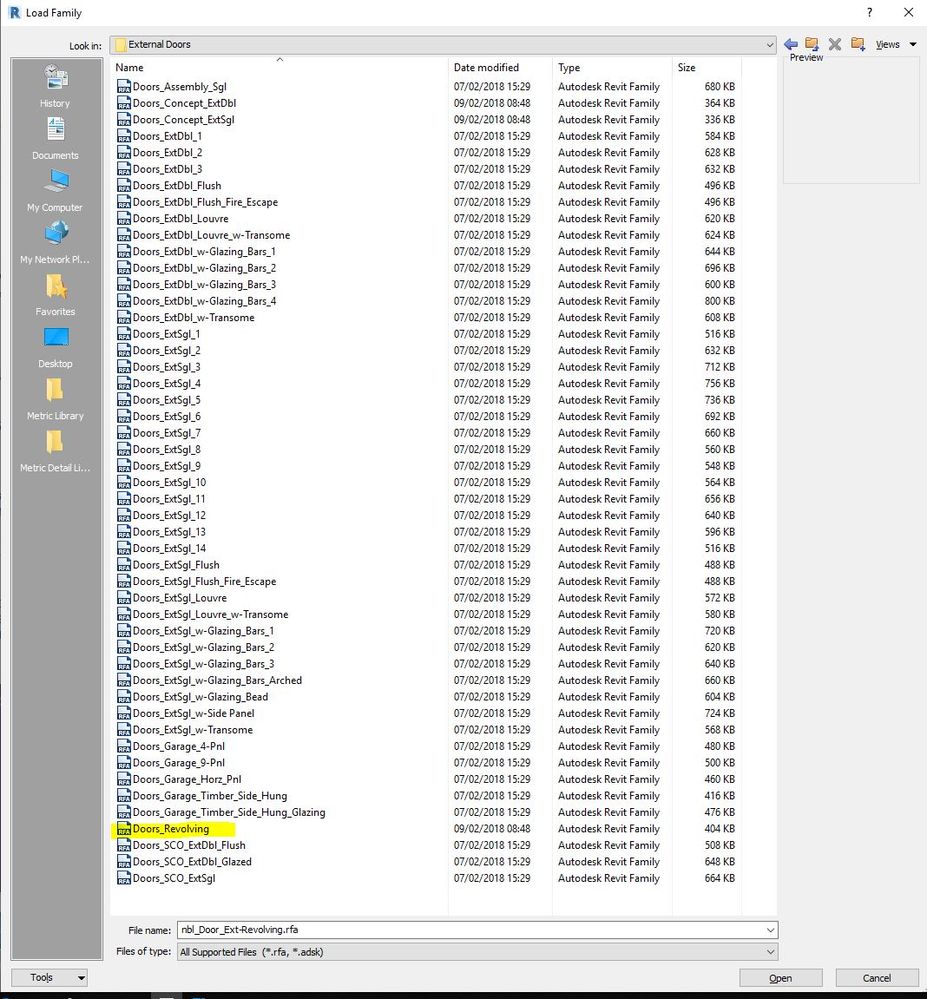Image resolution: width=927 pixels, height=999 pixels.
Task: Open the Documents places shortcut
Action: pos(55,138)
